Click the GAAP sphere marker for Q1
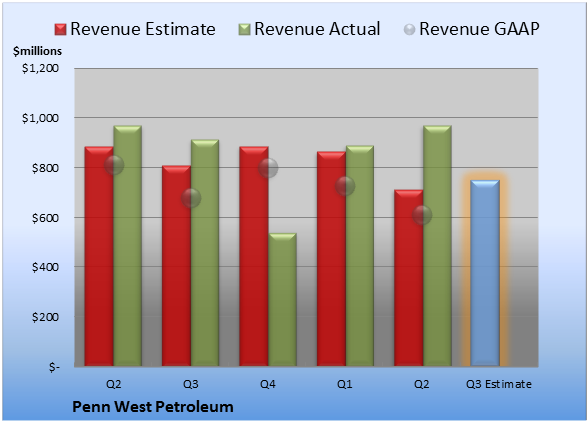Screen dimensions: 588x422 [345, 186]
